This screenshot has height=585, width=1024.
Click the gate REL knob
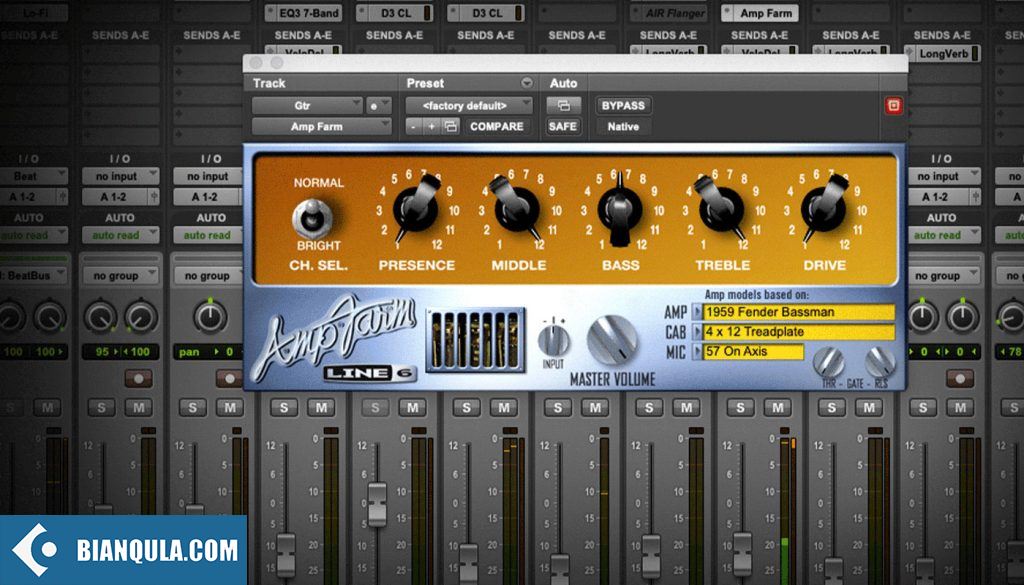coord(880,362)
